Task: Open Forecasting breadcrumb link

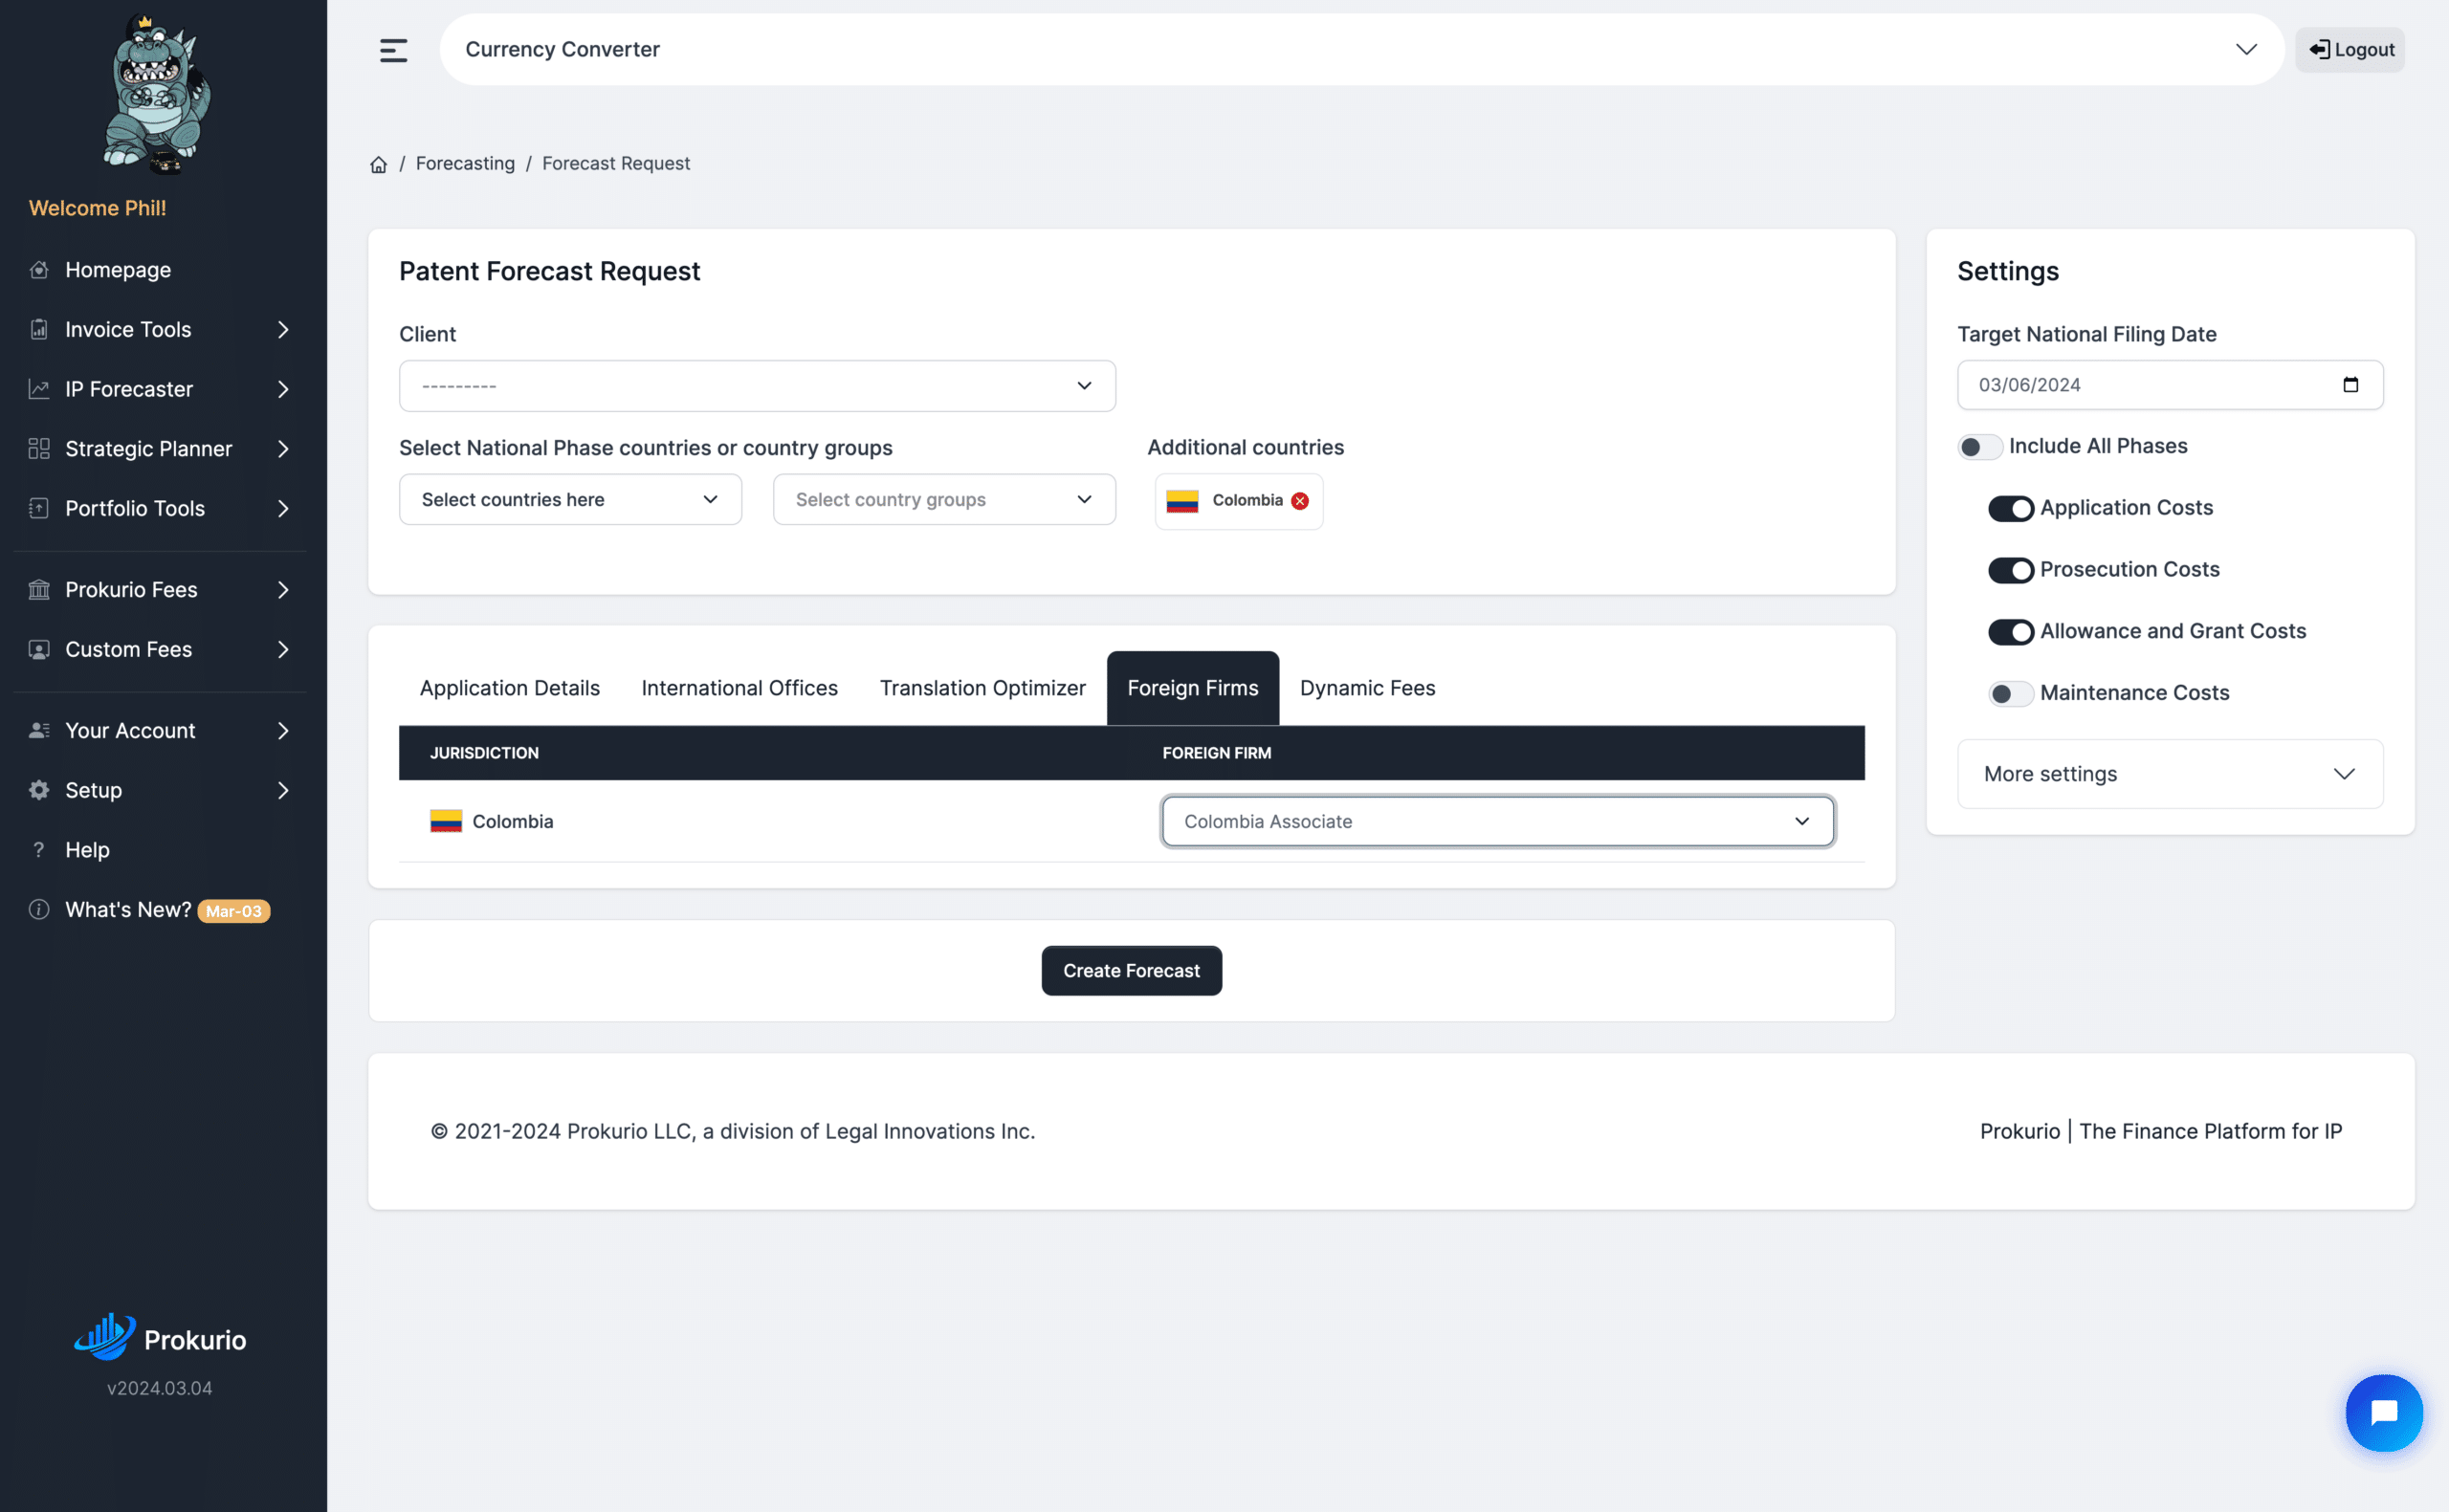Action: point(465,164)
